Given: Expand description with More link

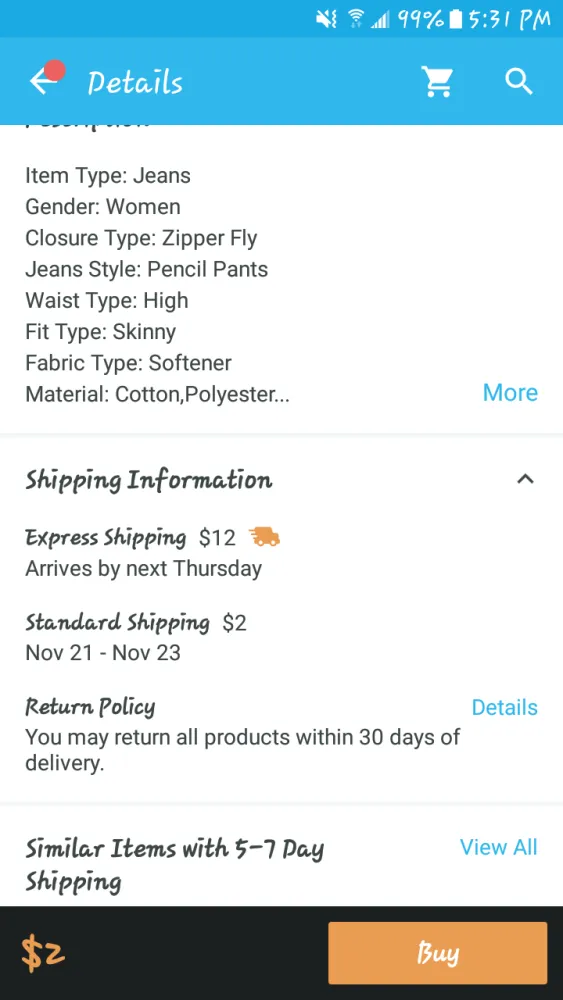Looking at the screenshot, I should (510, 393).
